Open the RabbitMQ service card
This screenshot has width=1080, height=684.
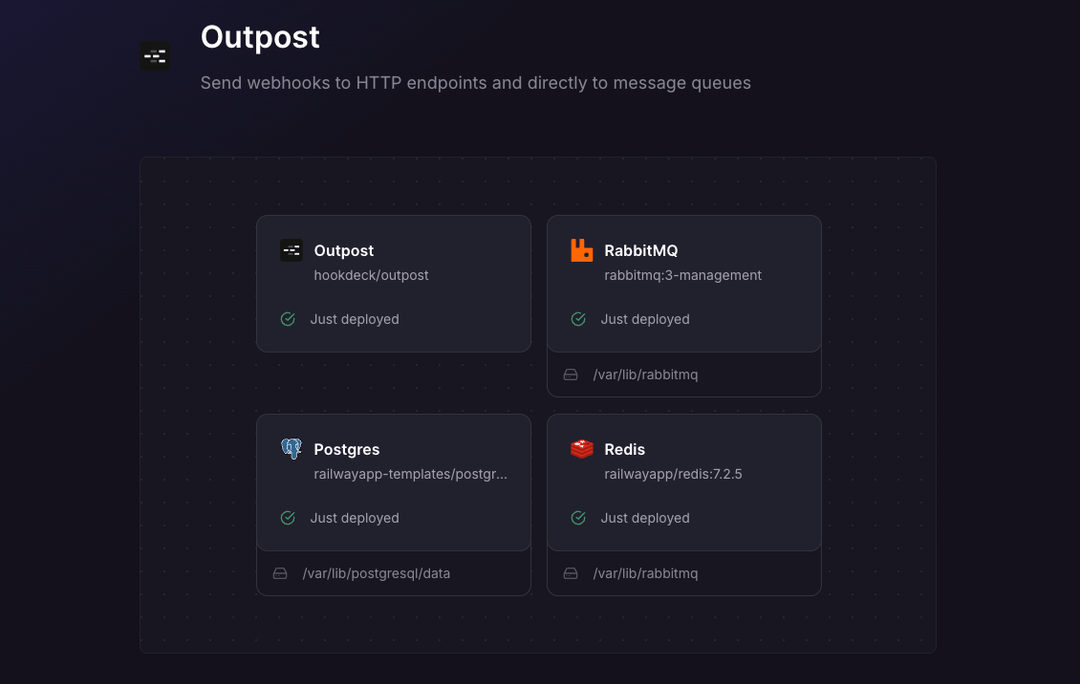pos(683,283)
